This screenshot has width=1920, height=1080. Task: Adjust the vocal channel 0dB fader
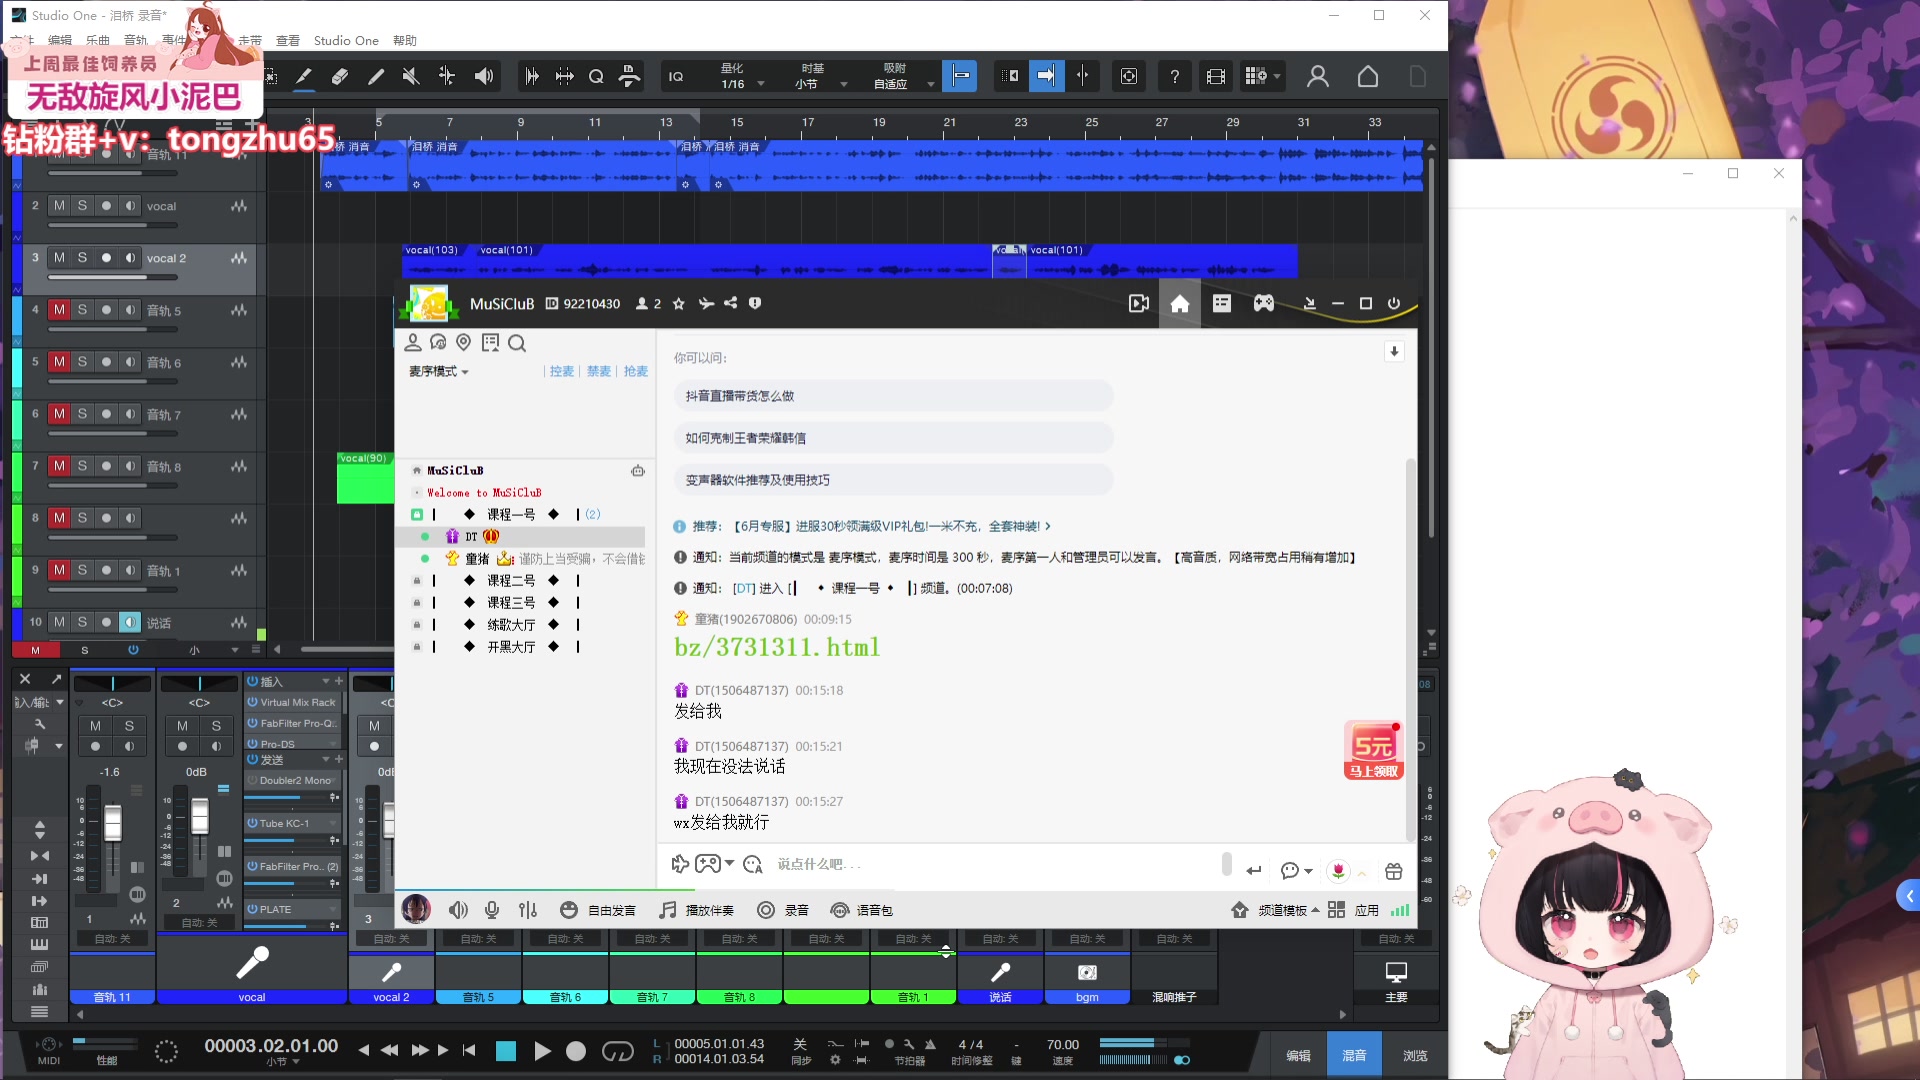click(x=200, y=815)
